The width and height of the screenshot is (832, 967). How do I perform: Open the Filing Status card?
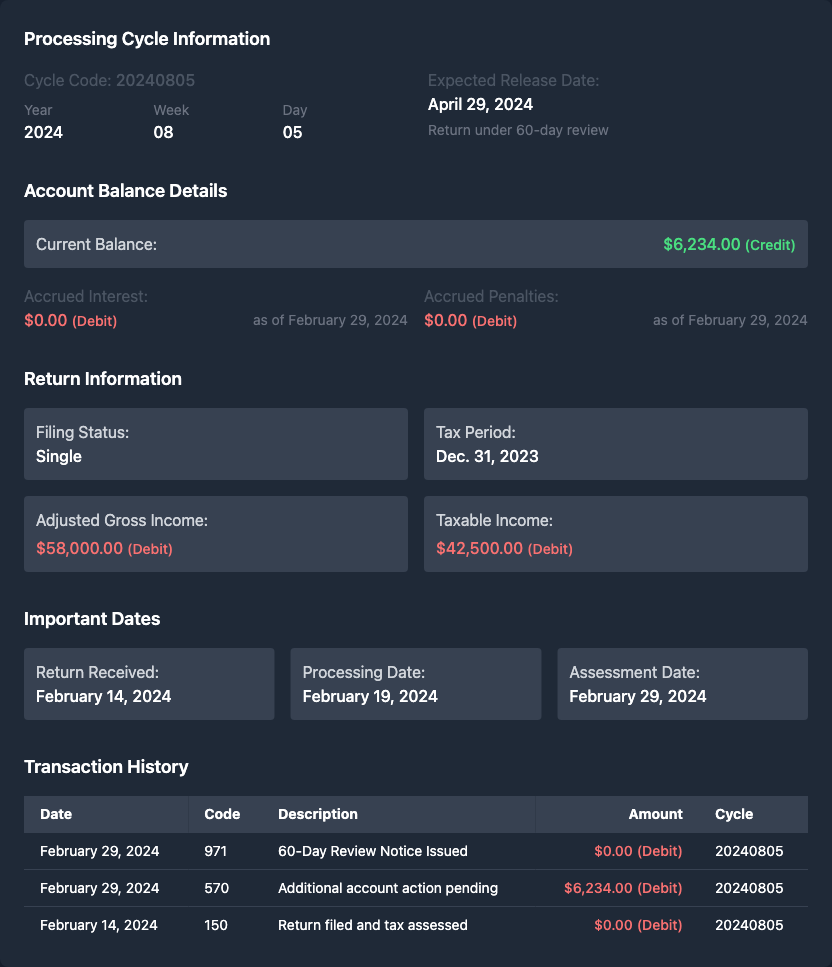click(216, 444)
